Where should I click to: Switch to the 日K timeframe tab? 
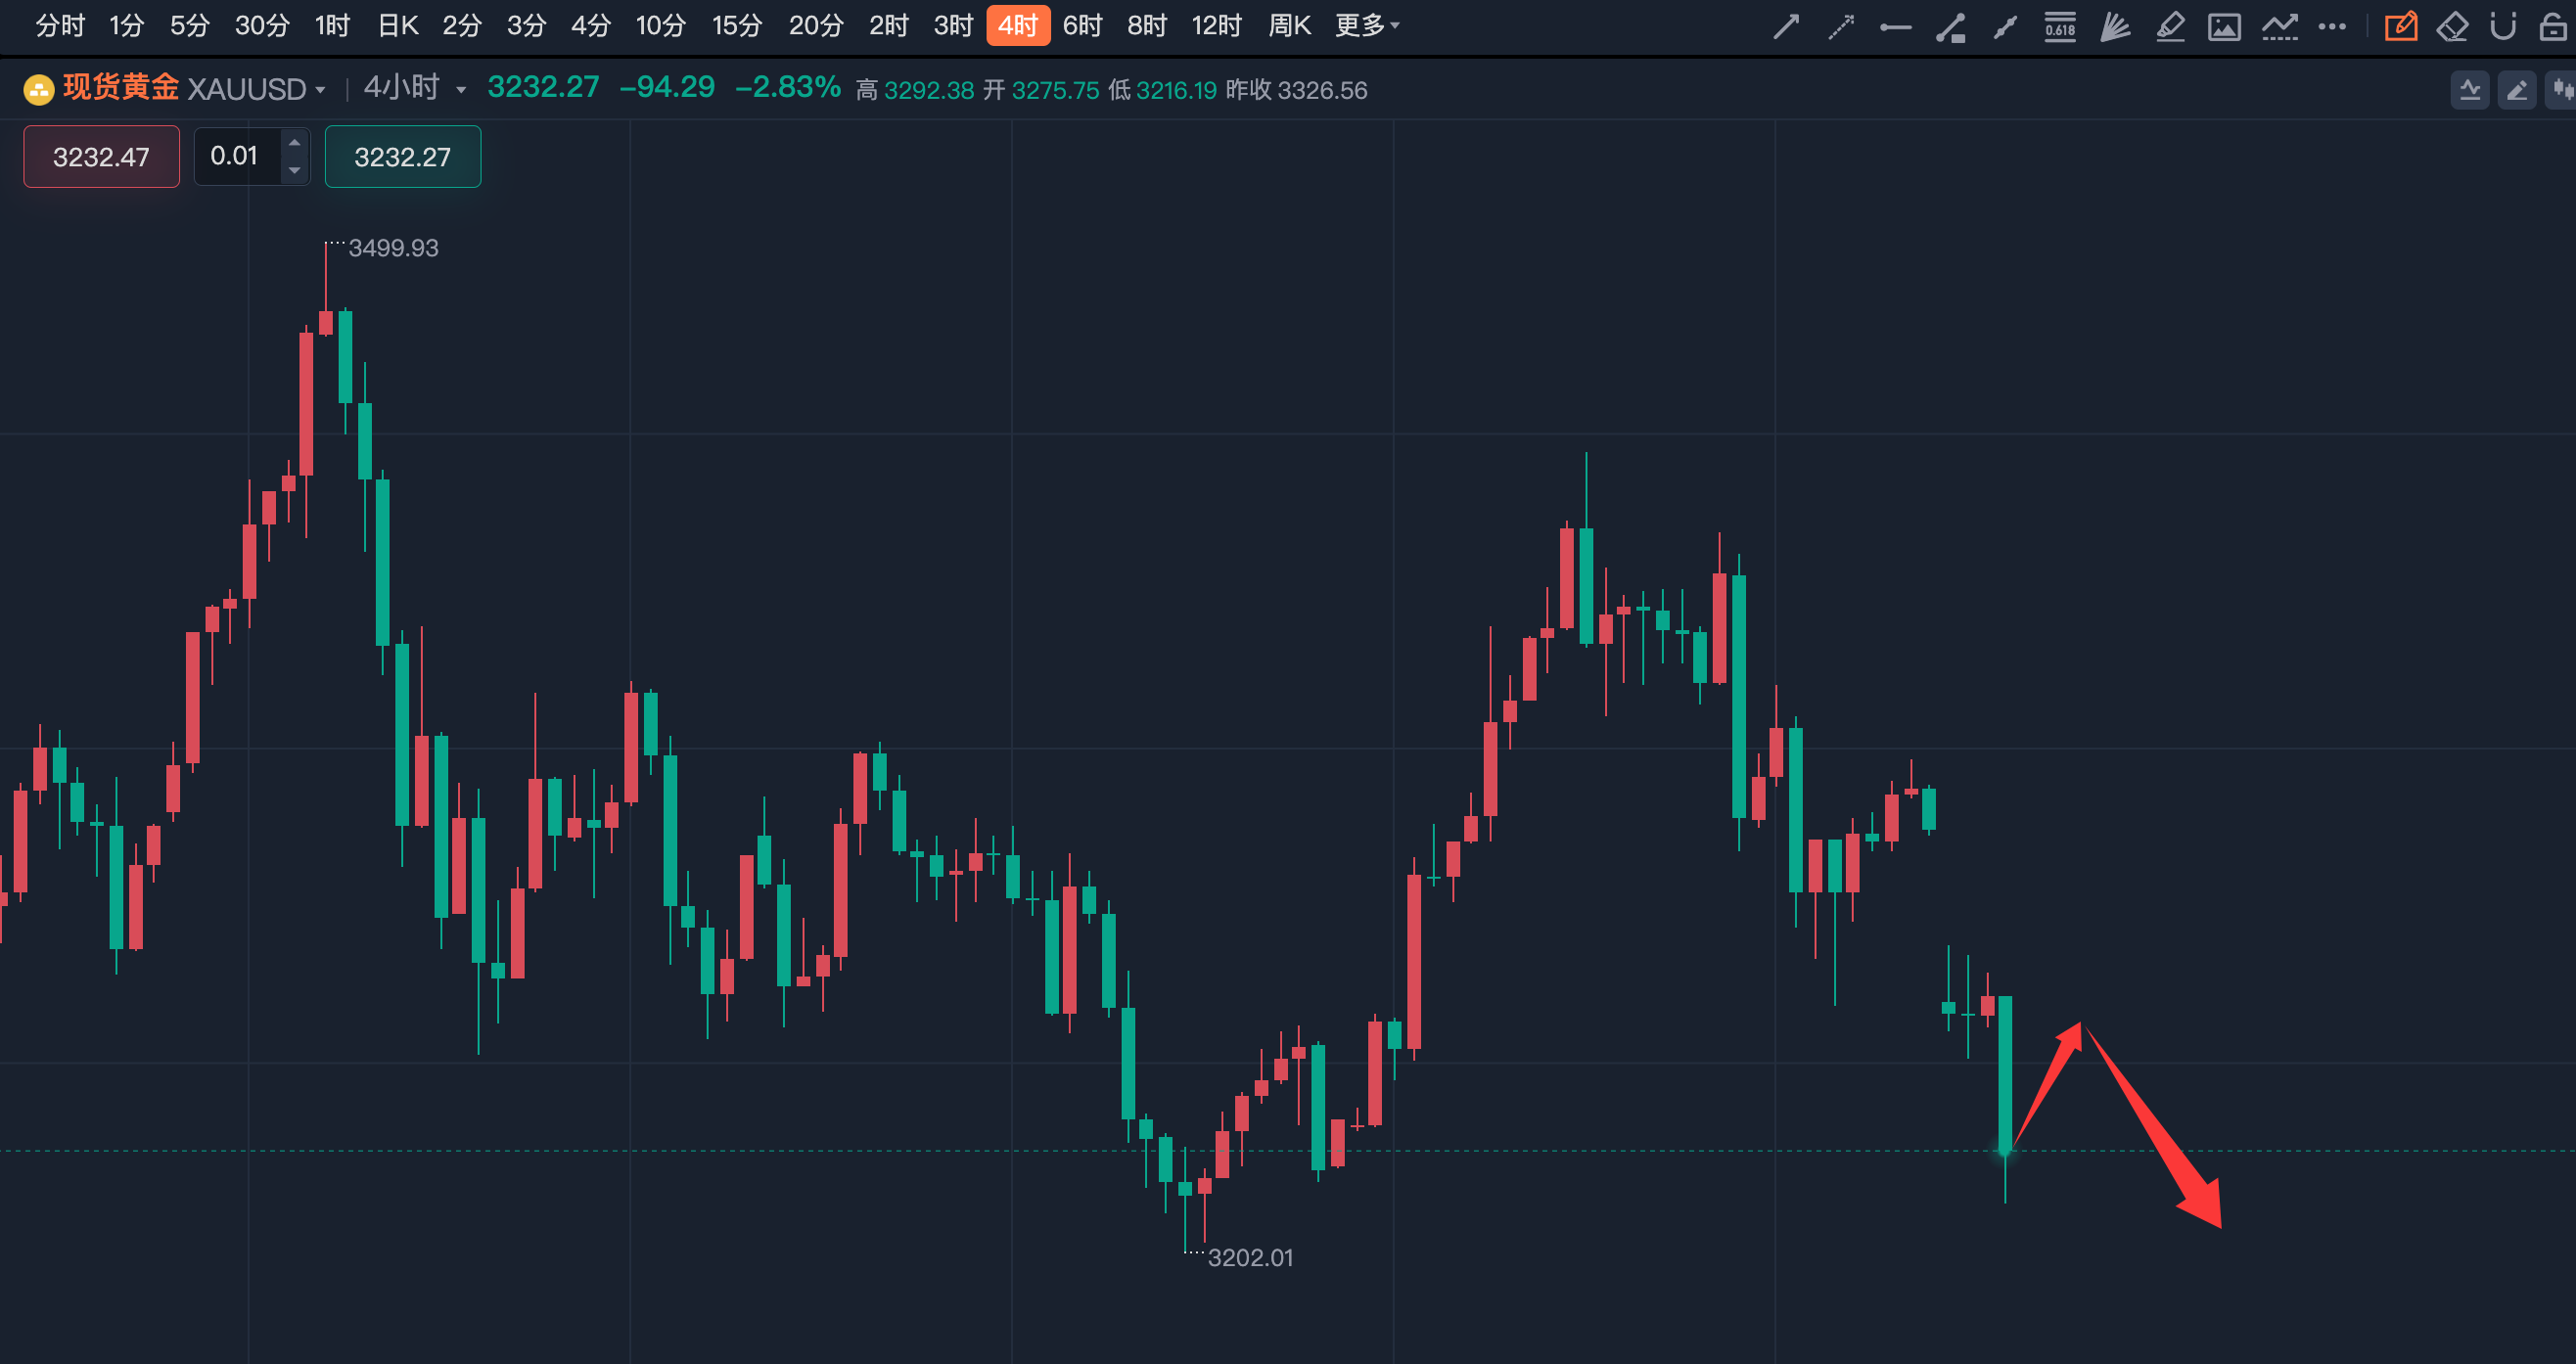[x=397, y=26]
